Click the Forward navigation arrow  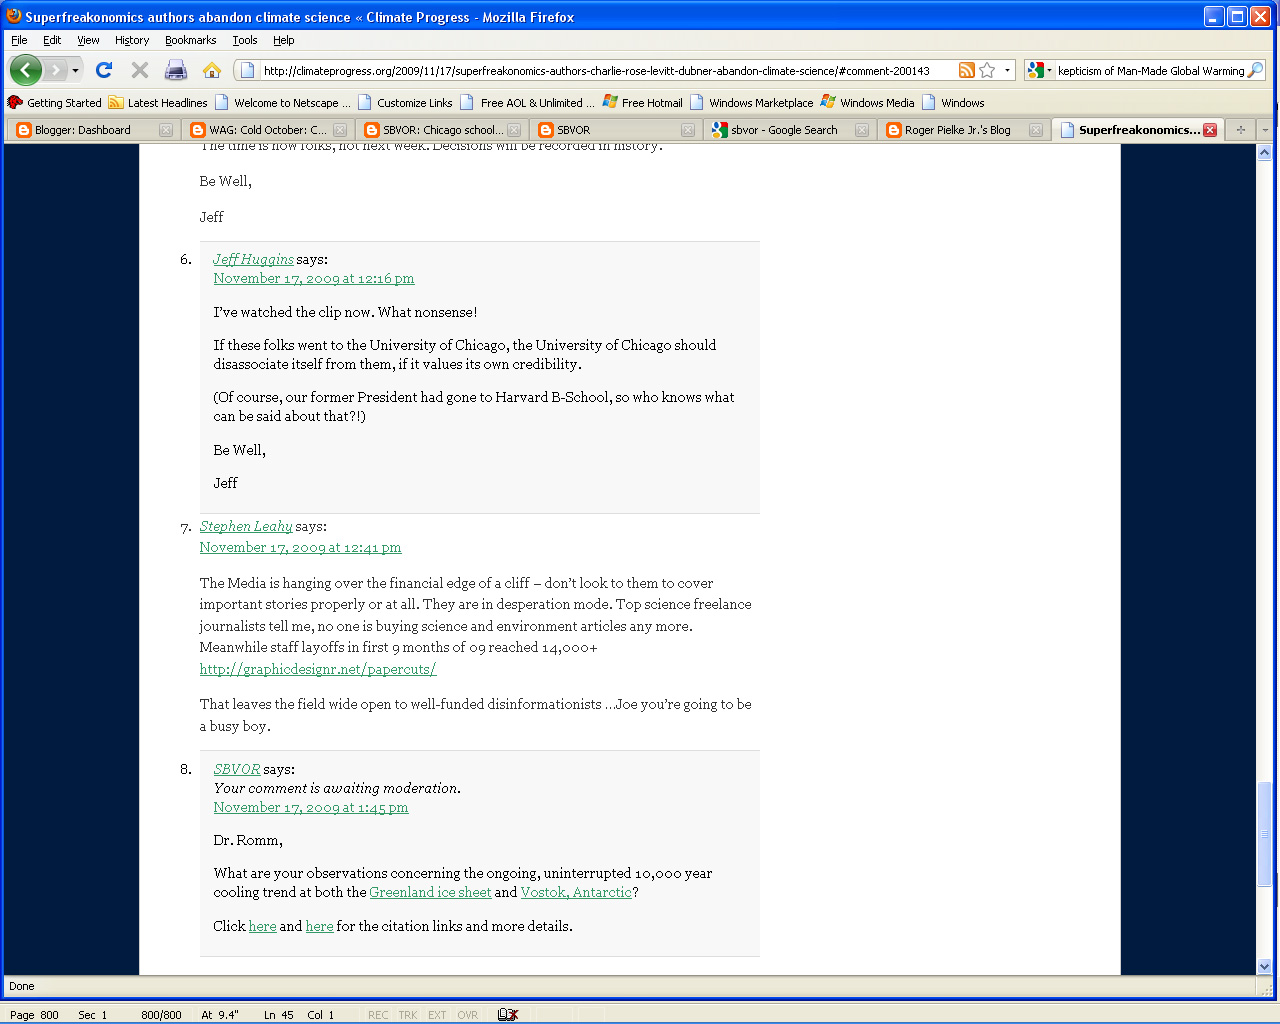56,70
